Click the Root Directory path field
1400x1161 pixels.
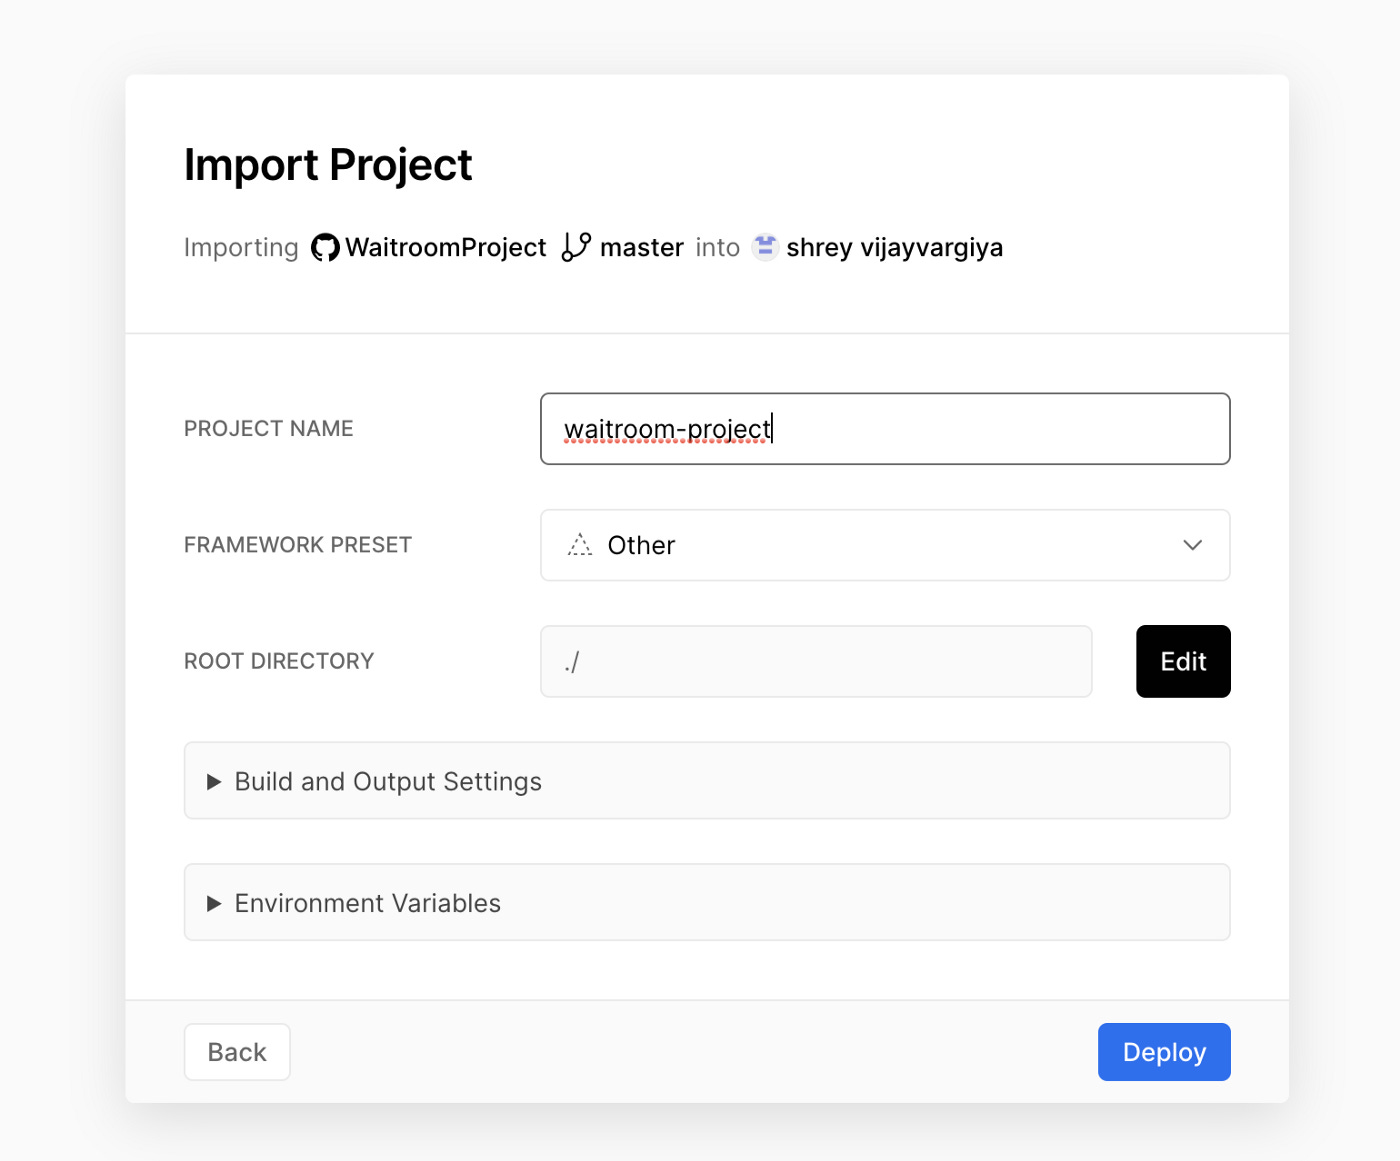(x=815, y=661)
